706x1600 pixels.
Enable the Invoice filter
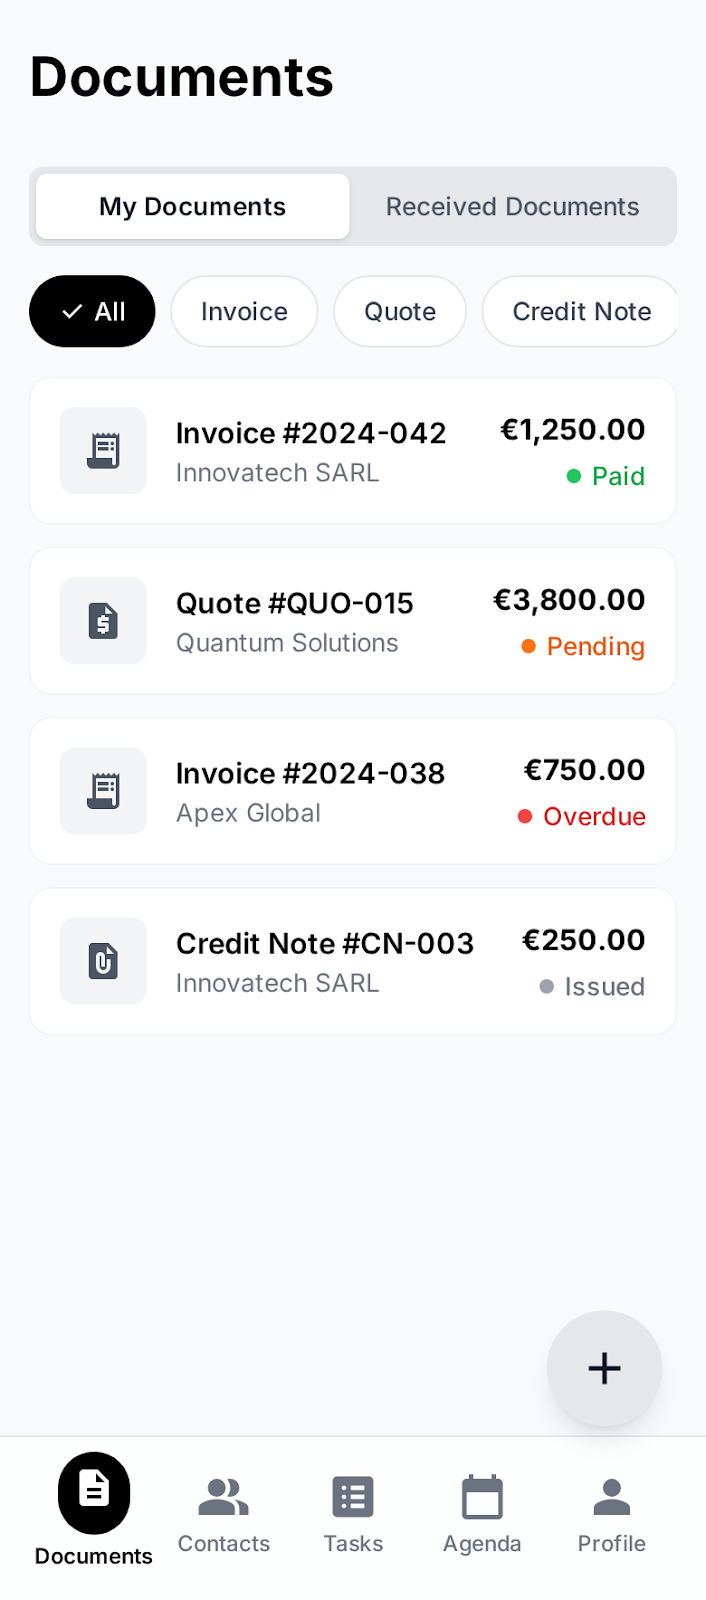[244, 311]
